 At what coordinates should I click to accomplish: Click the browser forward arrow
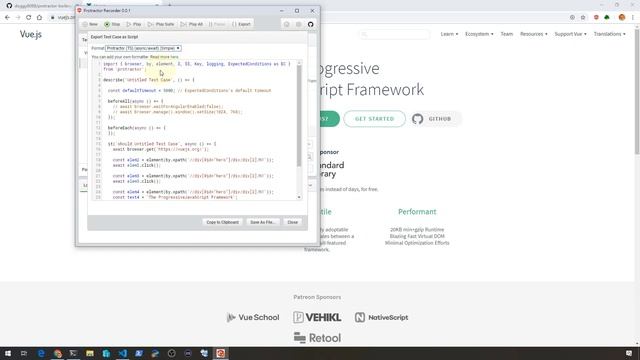[18, 18]
